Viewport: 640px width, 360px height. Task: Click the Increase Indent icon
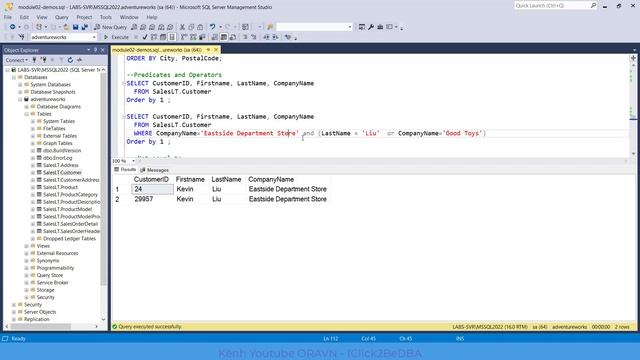click(275, 37)
